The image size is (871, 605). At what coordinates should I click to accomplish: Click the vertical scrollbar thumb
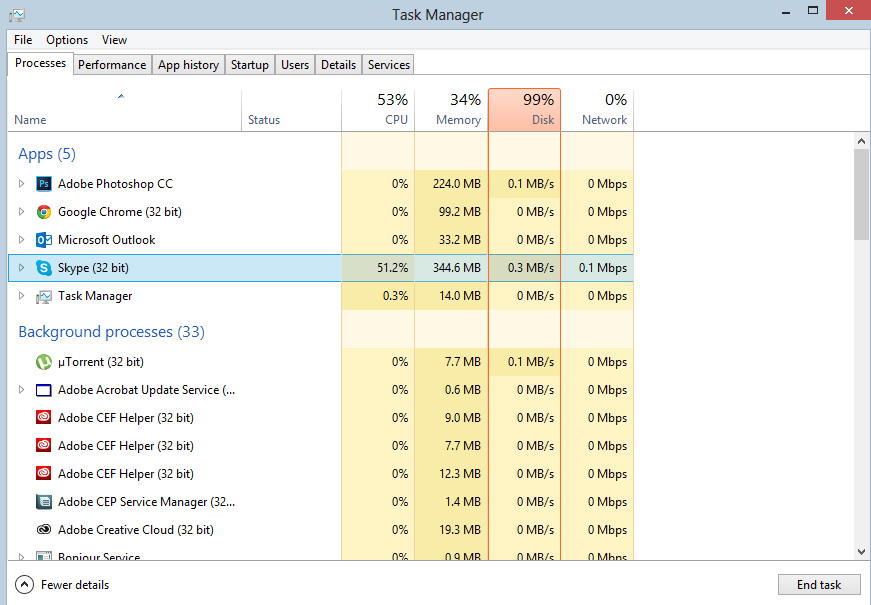[862, 195]
